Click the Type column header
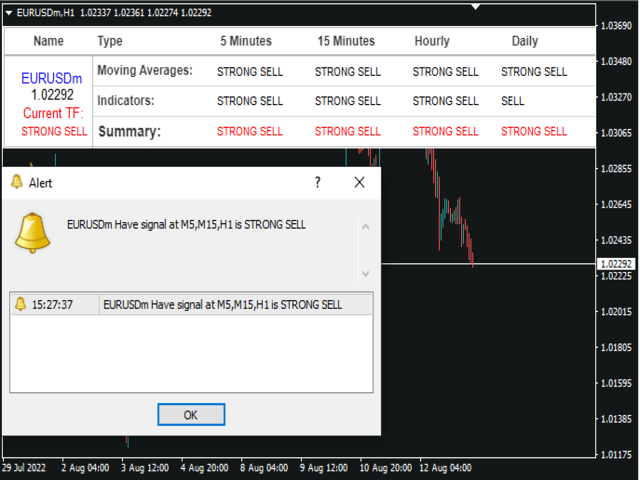The height and width of the screenshot is (480, 640). click(110, 41)
